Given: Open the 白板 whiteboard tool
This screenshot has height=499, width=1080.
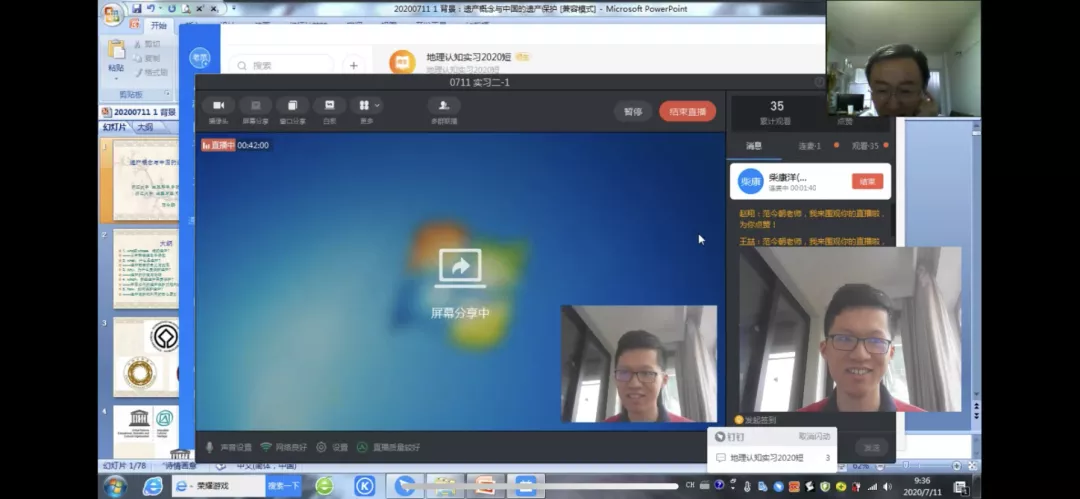Looking at the screenshot, I should click(x=329, y=107).
